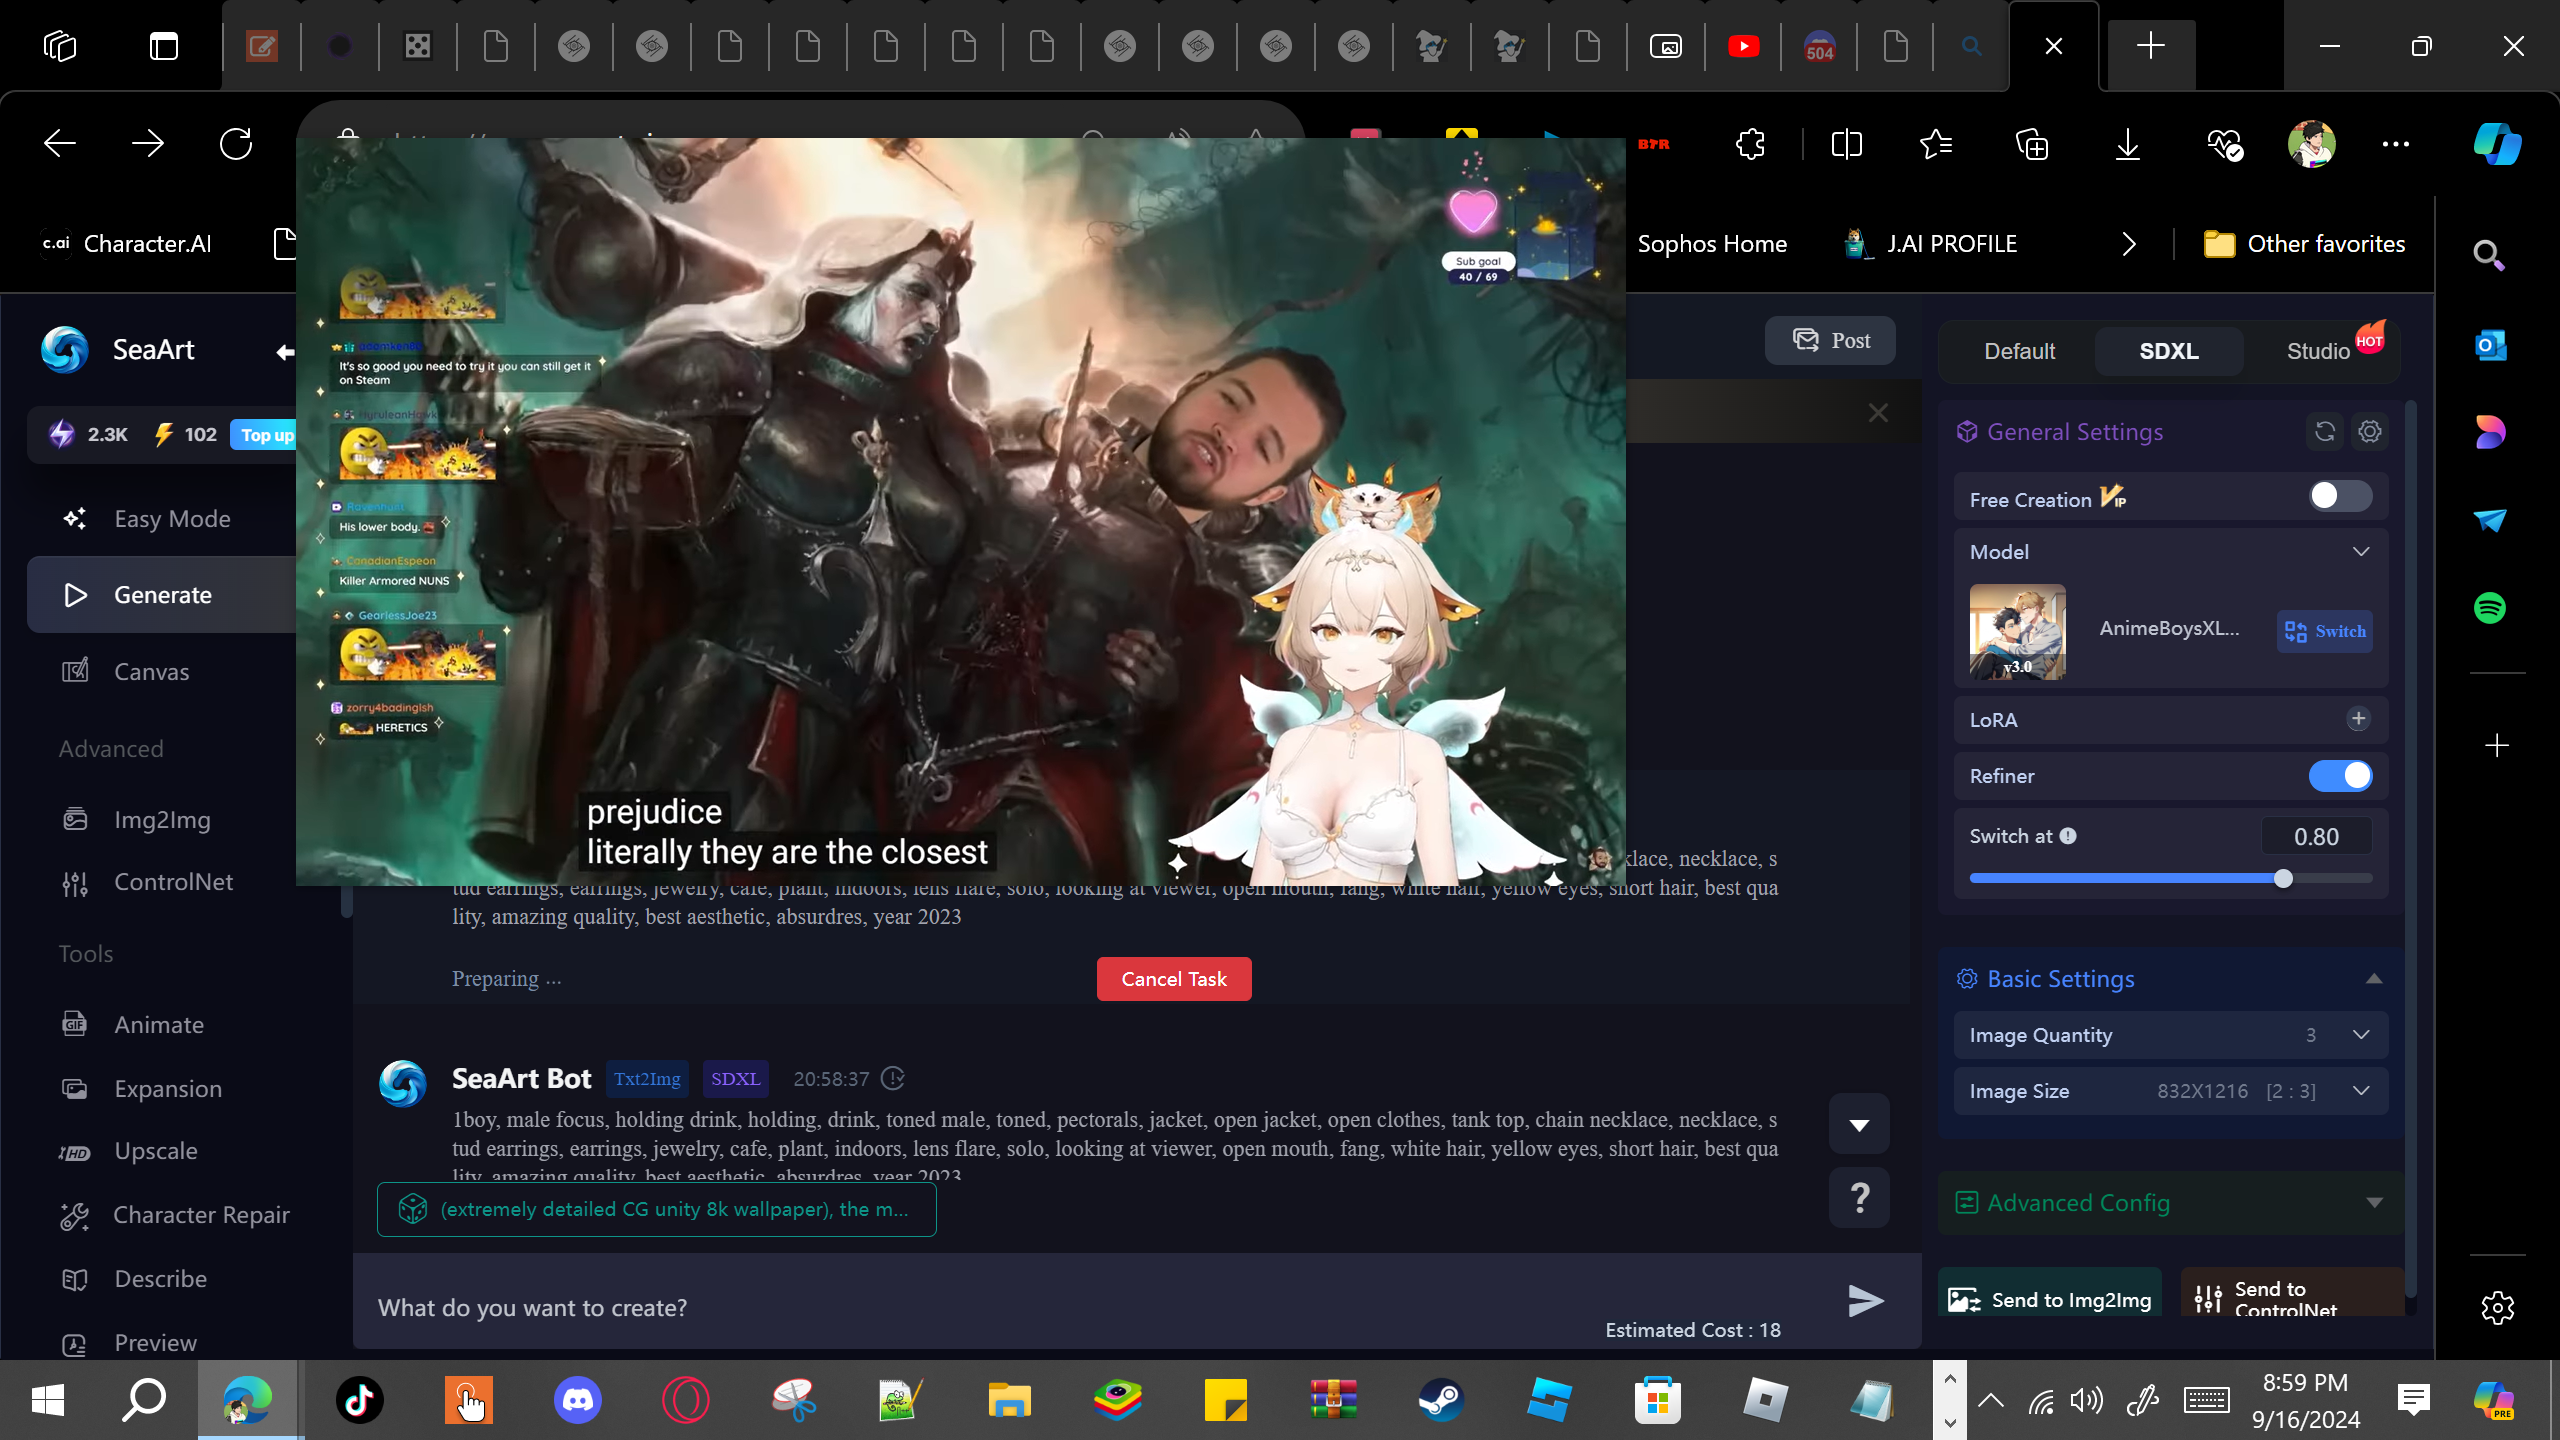Click the Preview icon in sidebar
The height and width of the screenshot is (1440, 2560).
click(75, 1343)
